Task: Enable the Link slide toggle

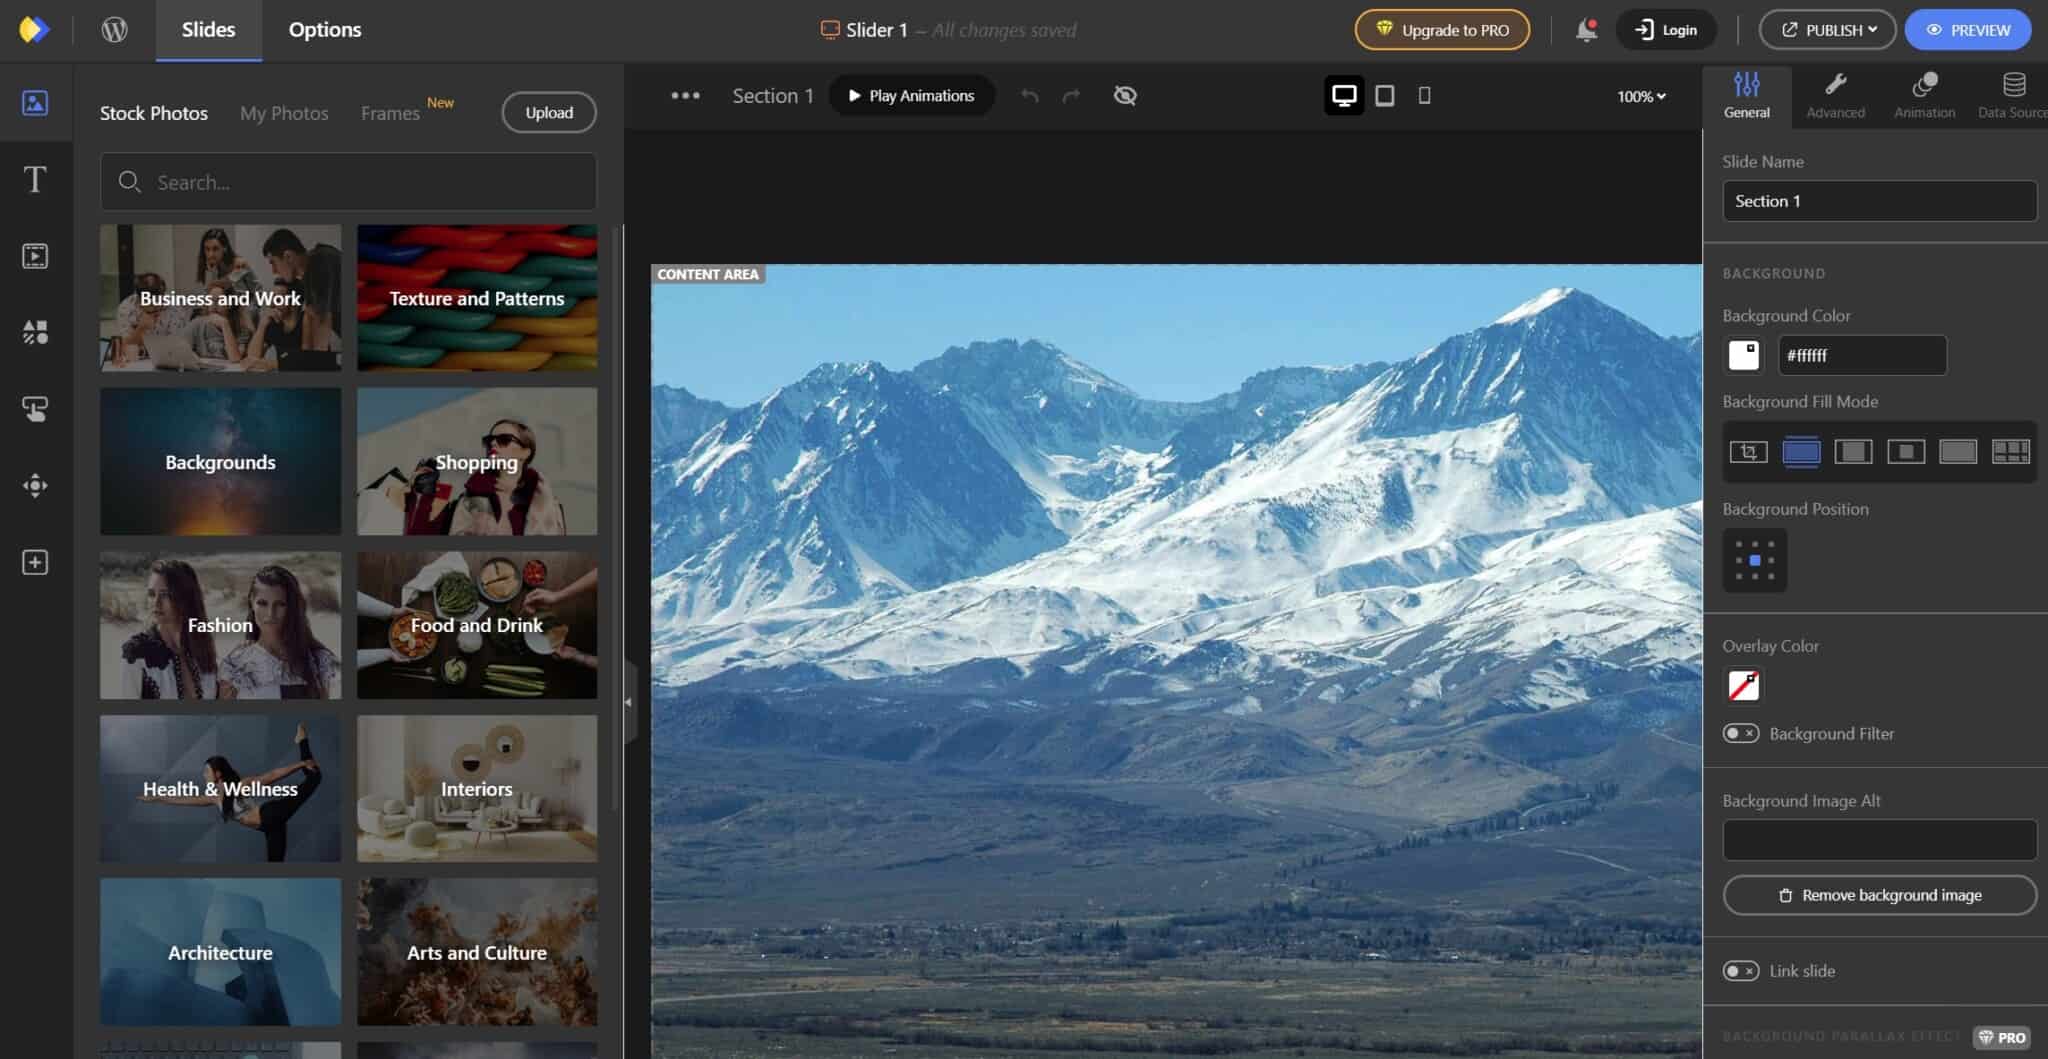Action: coord(1741,971)
